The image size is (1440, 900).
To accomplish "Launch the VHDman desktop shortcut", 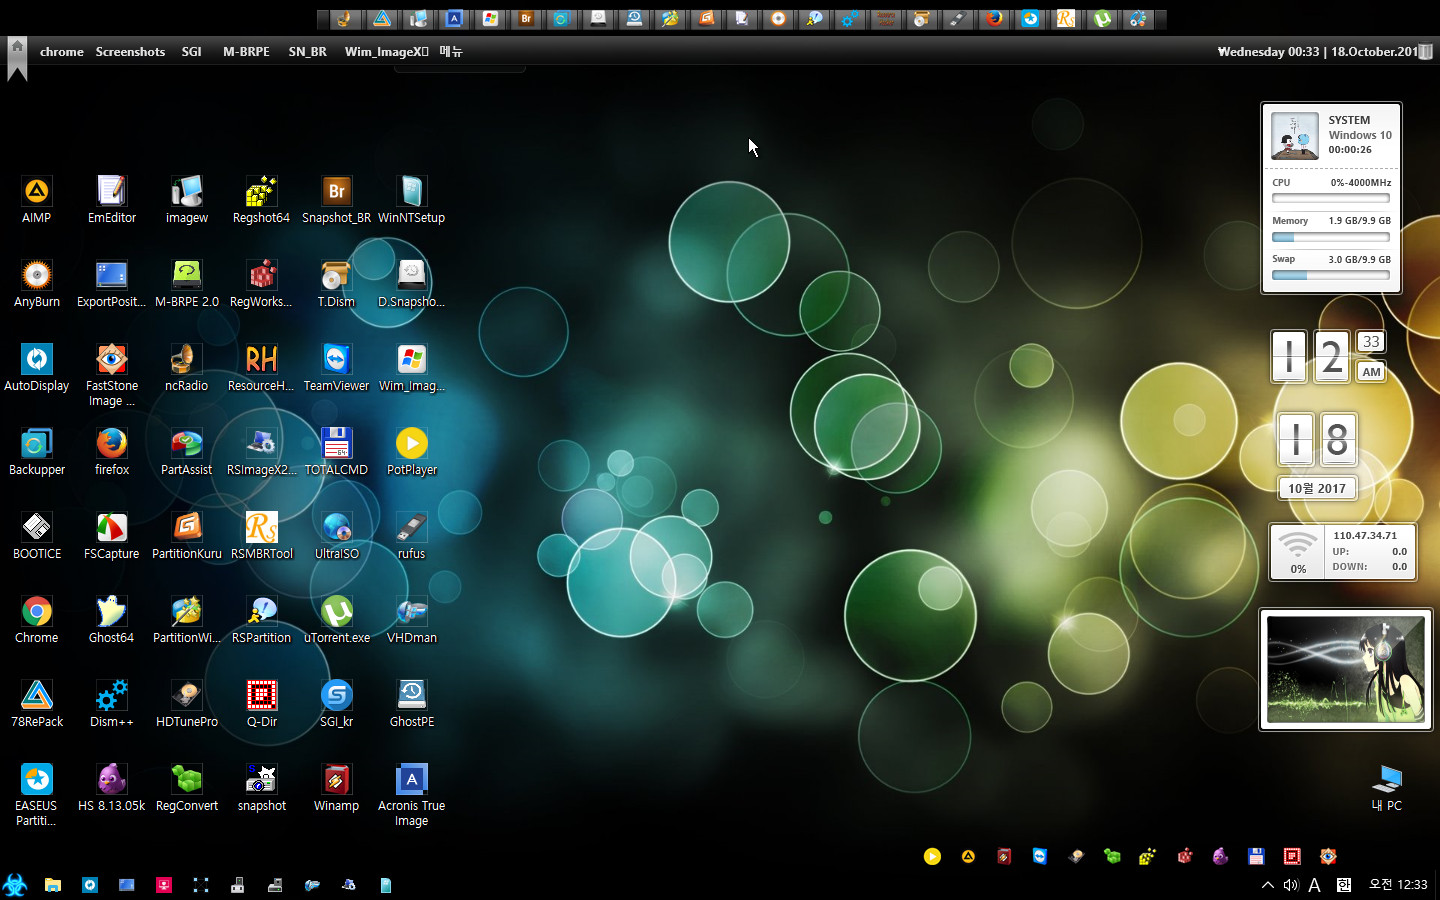I will click(412, 620).
